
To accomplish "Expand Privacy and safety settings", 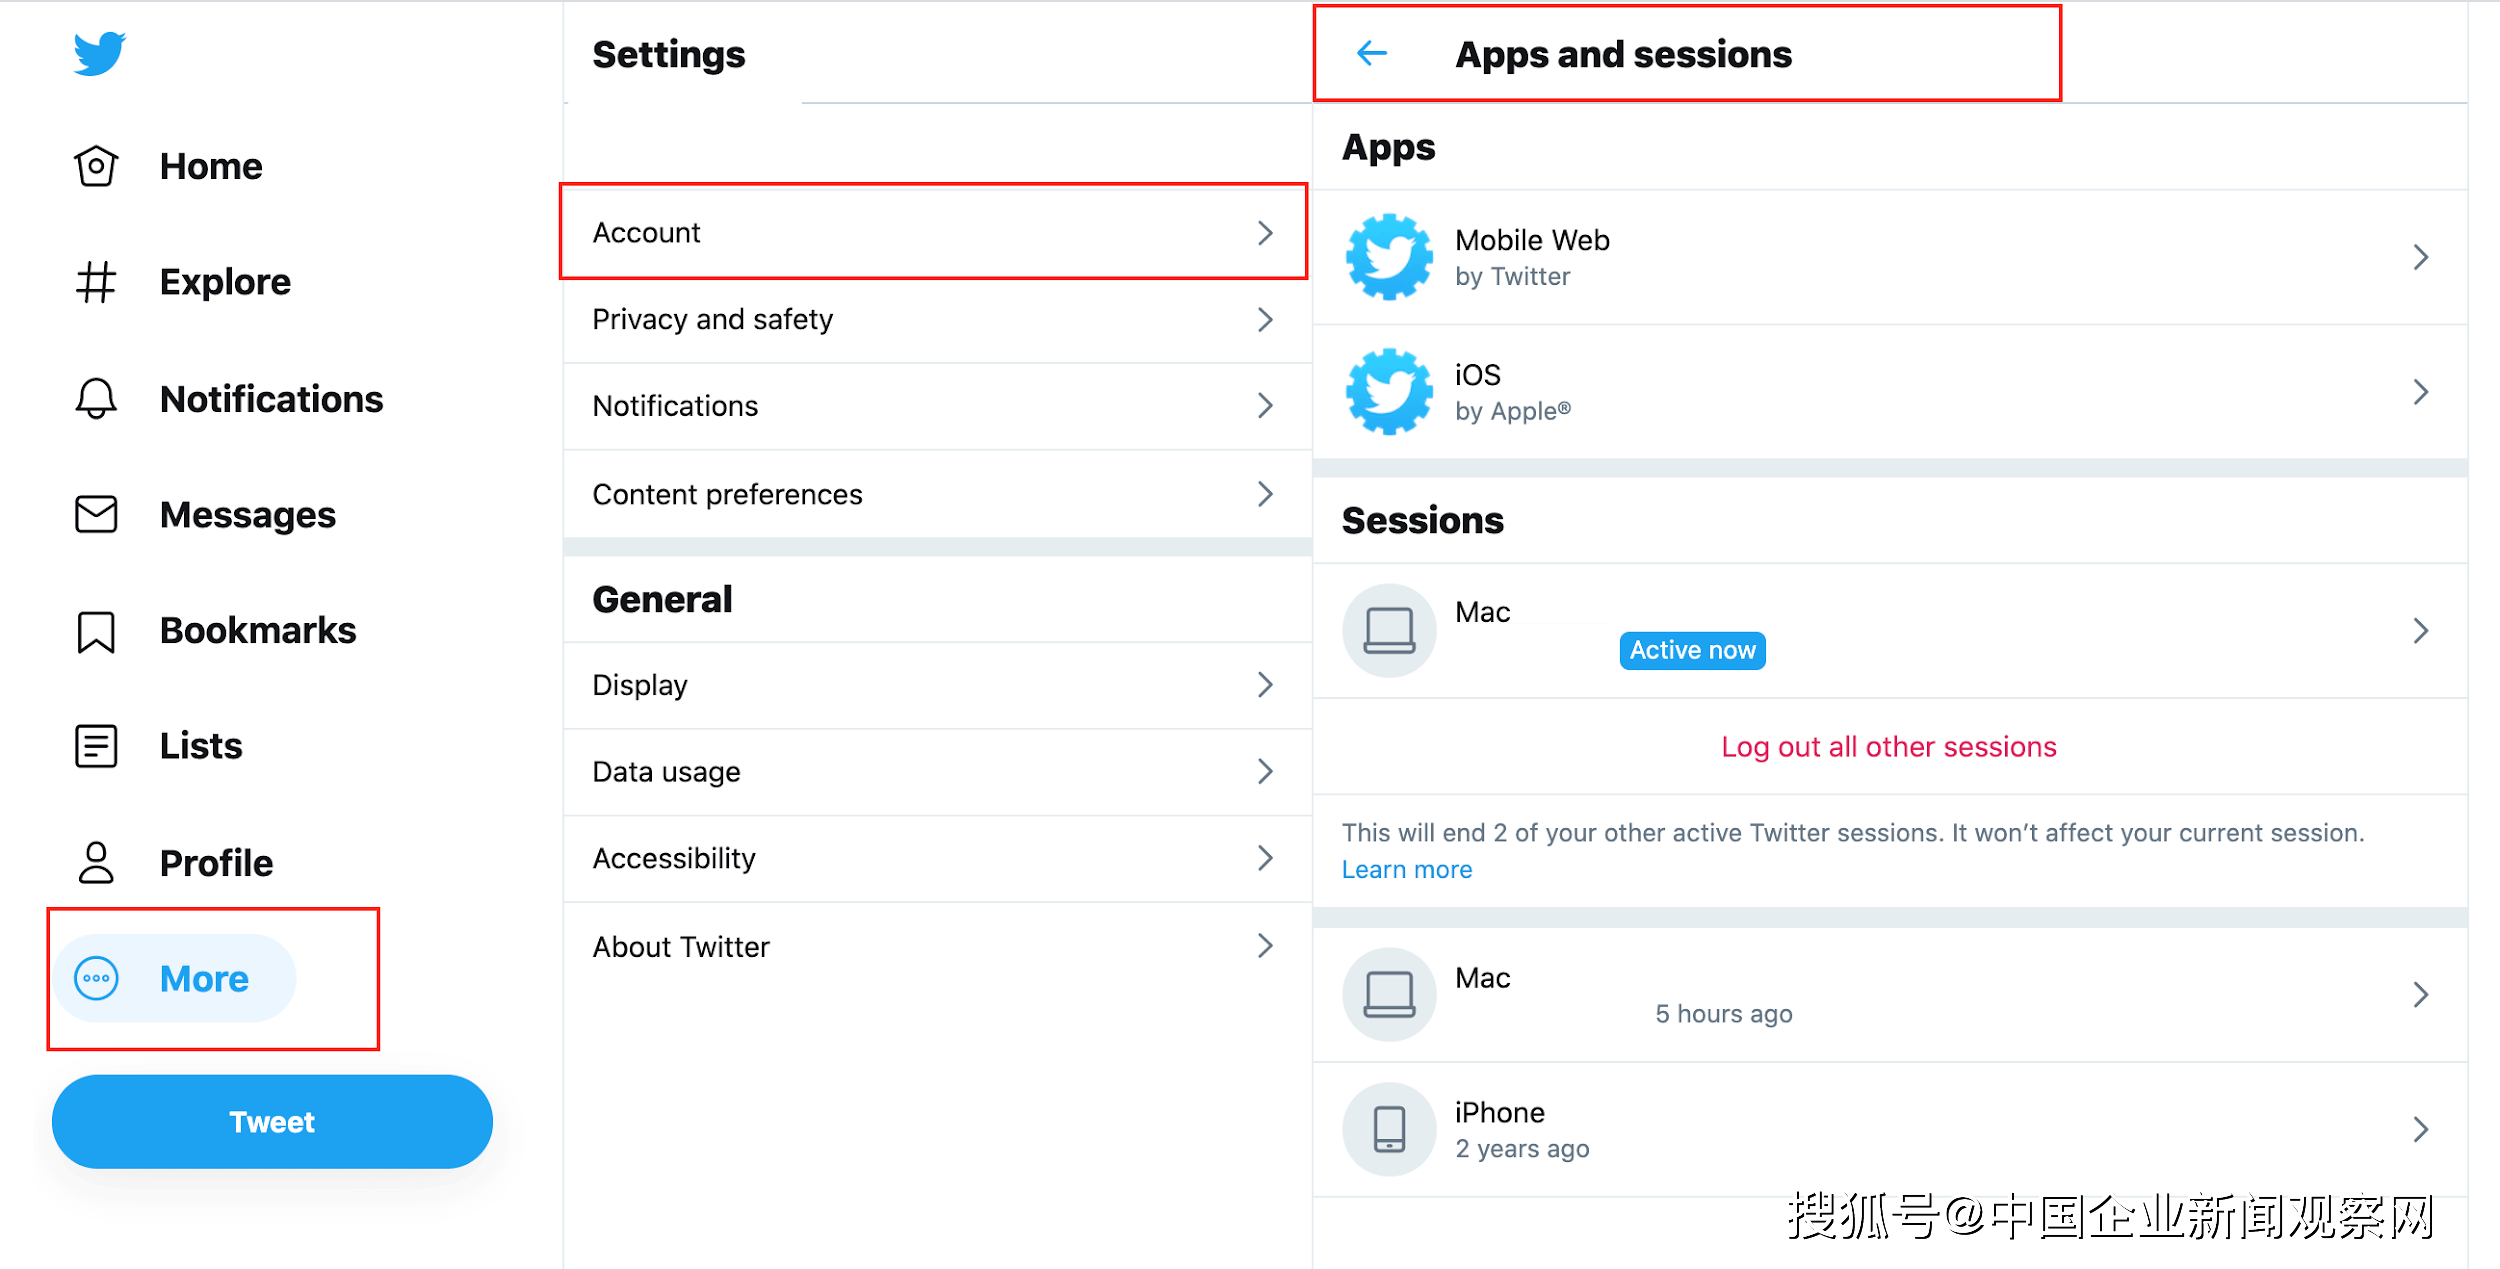I will click(940, 319).
